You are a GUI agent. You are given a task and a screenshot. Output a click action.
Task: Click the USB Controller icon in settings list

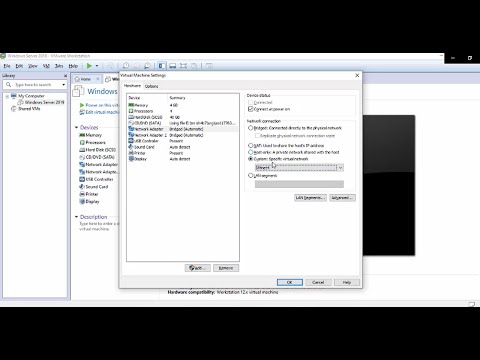pos(131,141)
